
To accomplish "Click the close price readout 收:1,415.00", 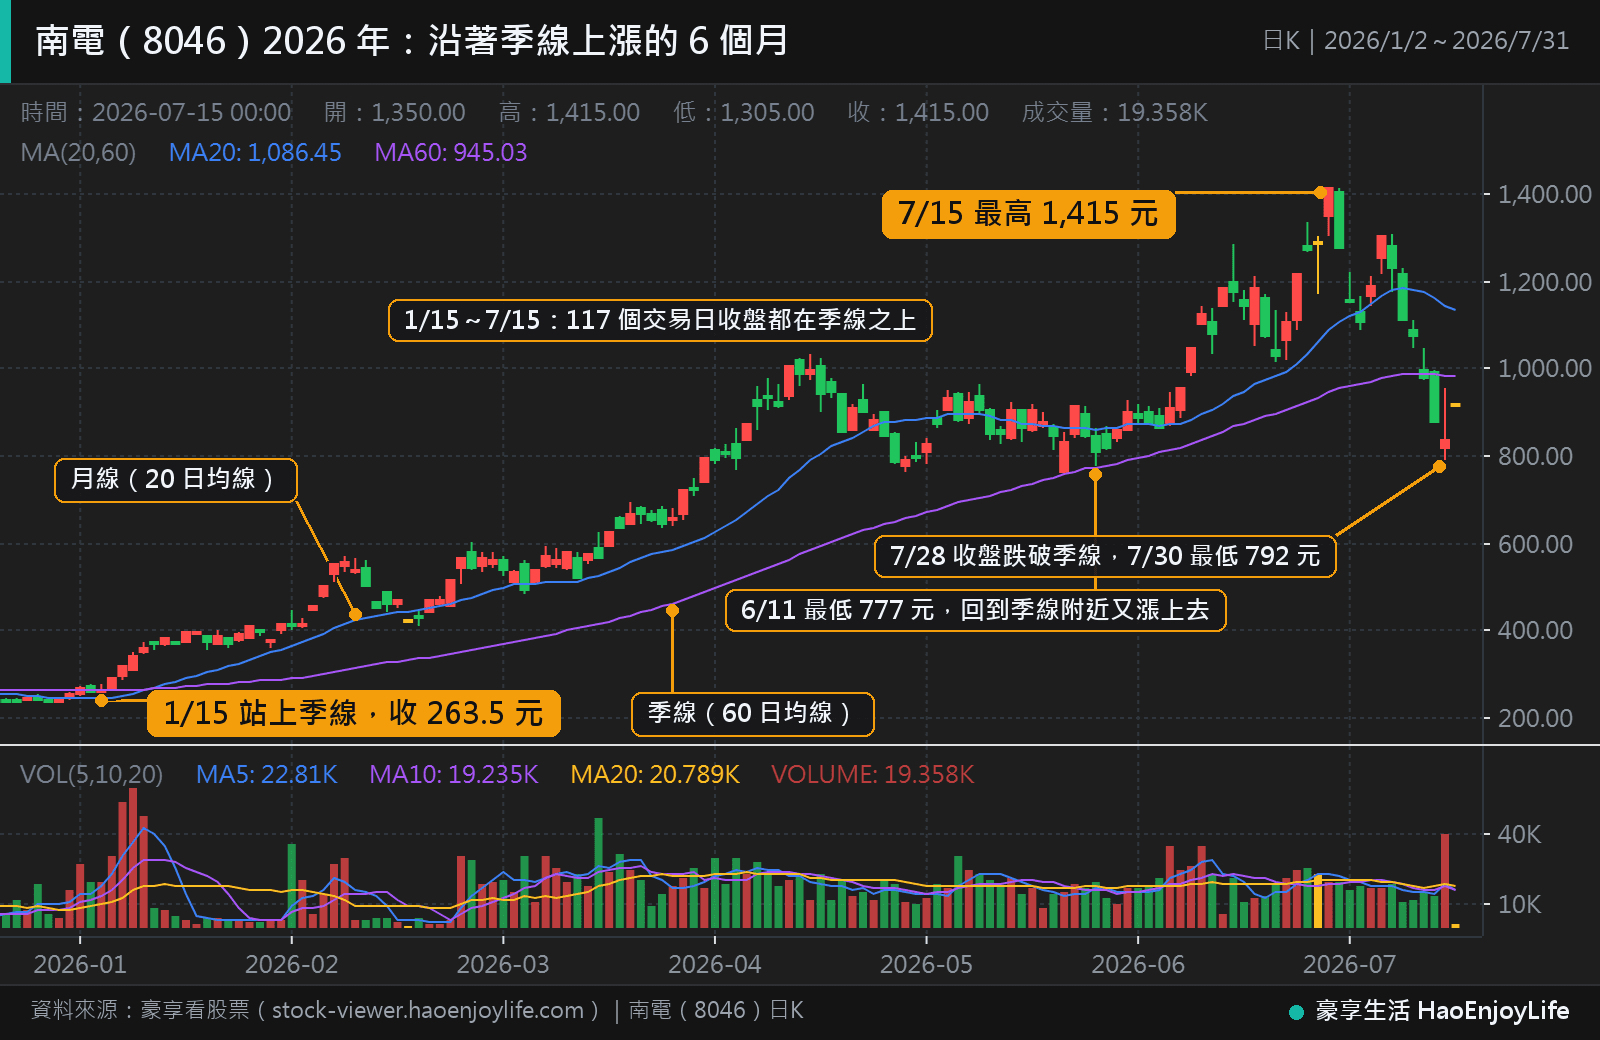I will (x=918, y=112).
